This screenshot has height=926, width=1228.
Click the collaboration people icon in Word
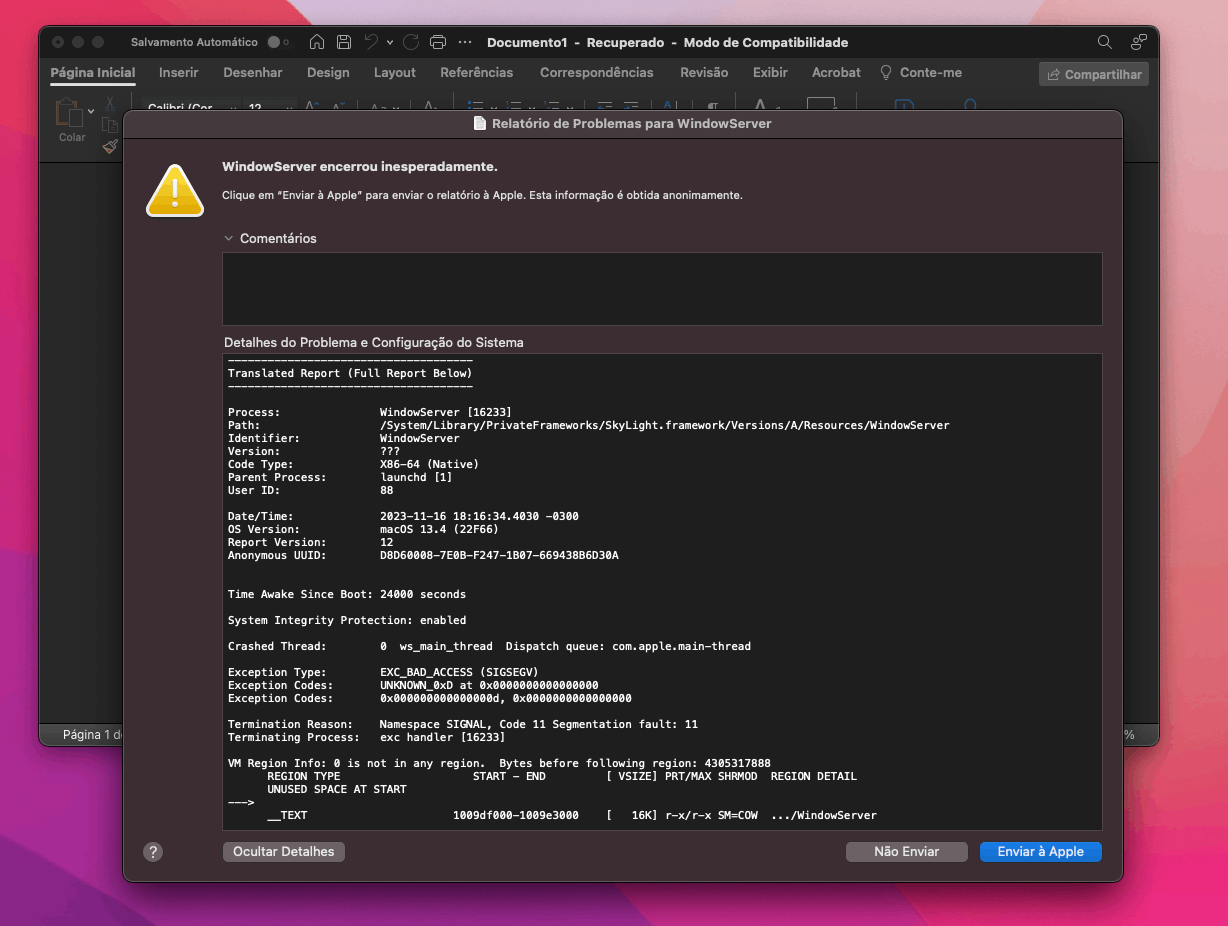(1139, 42)
